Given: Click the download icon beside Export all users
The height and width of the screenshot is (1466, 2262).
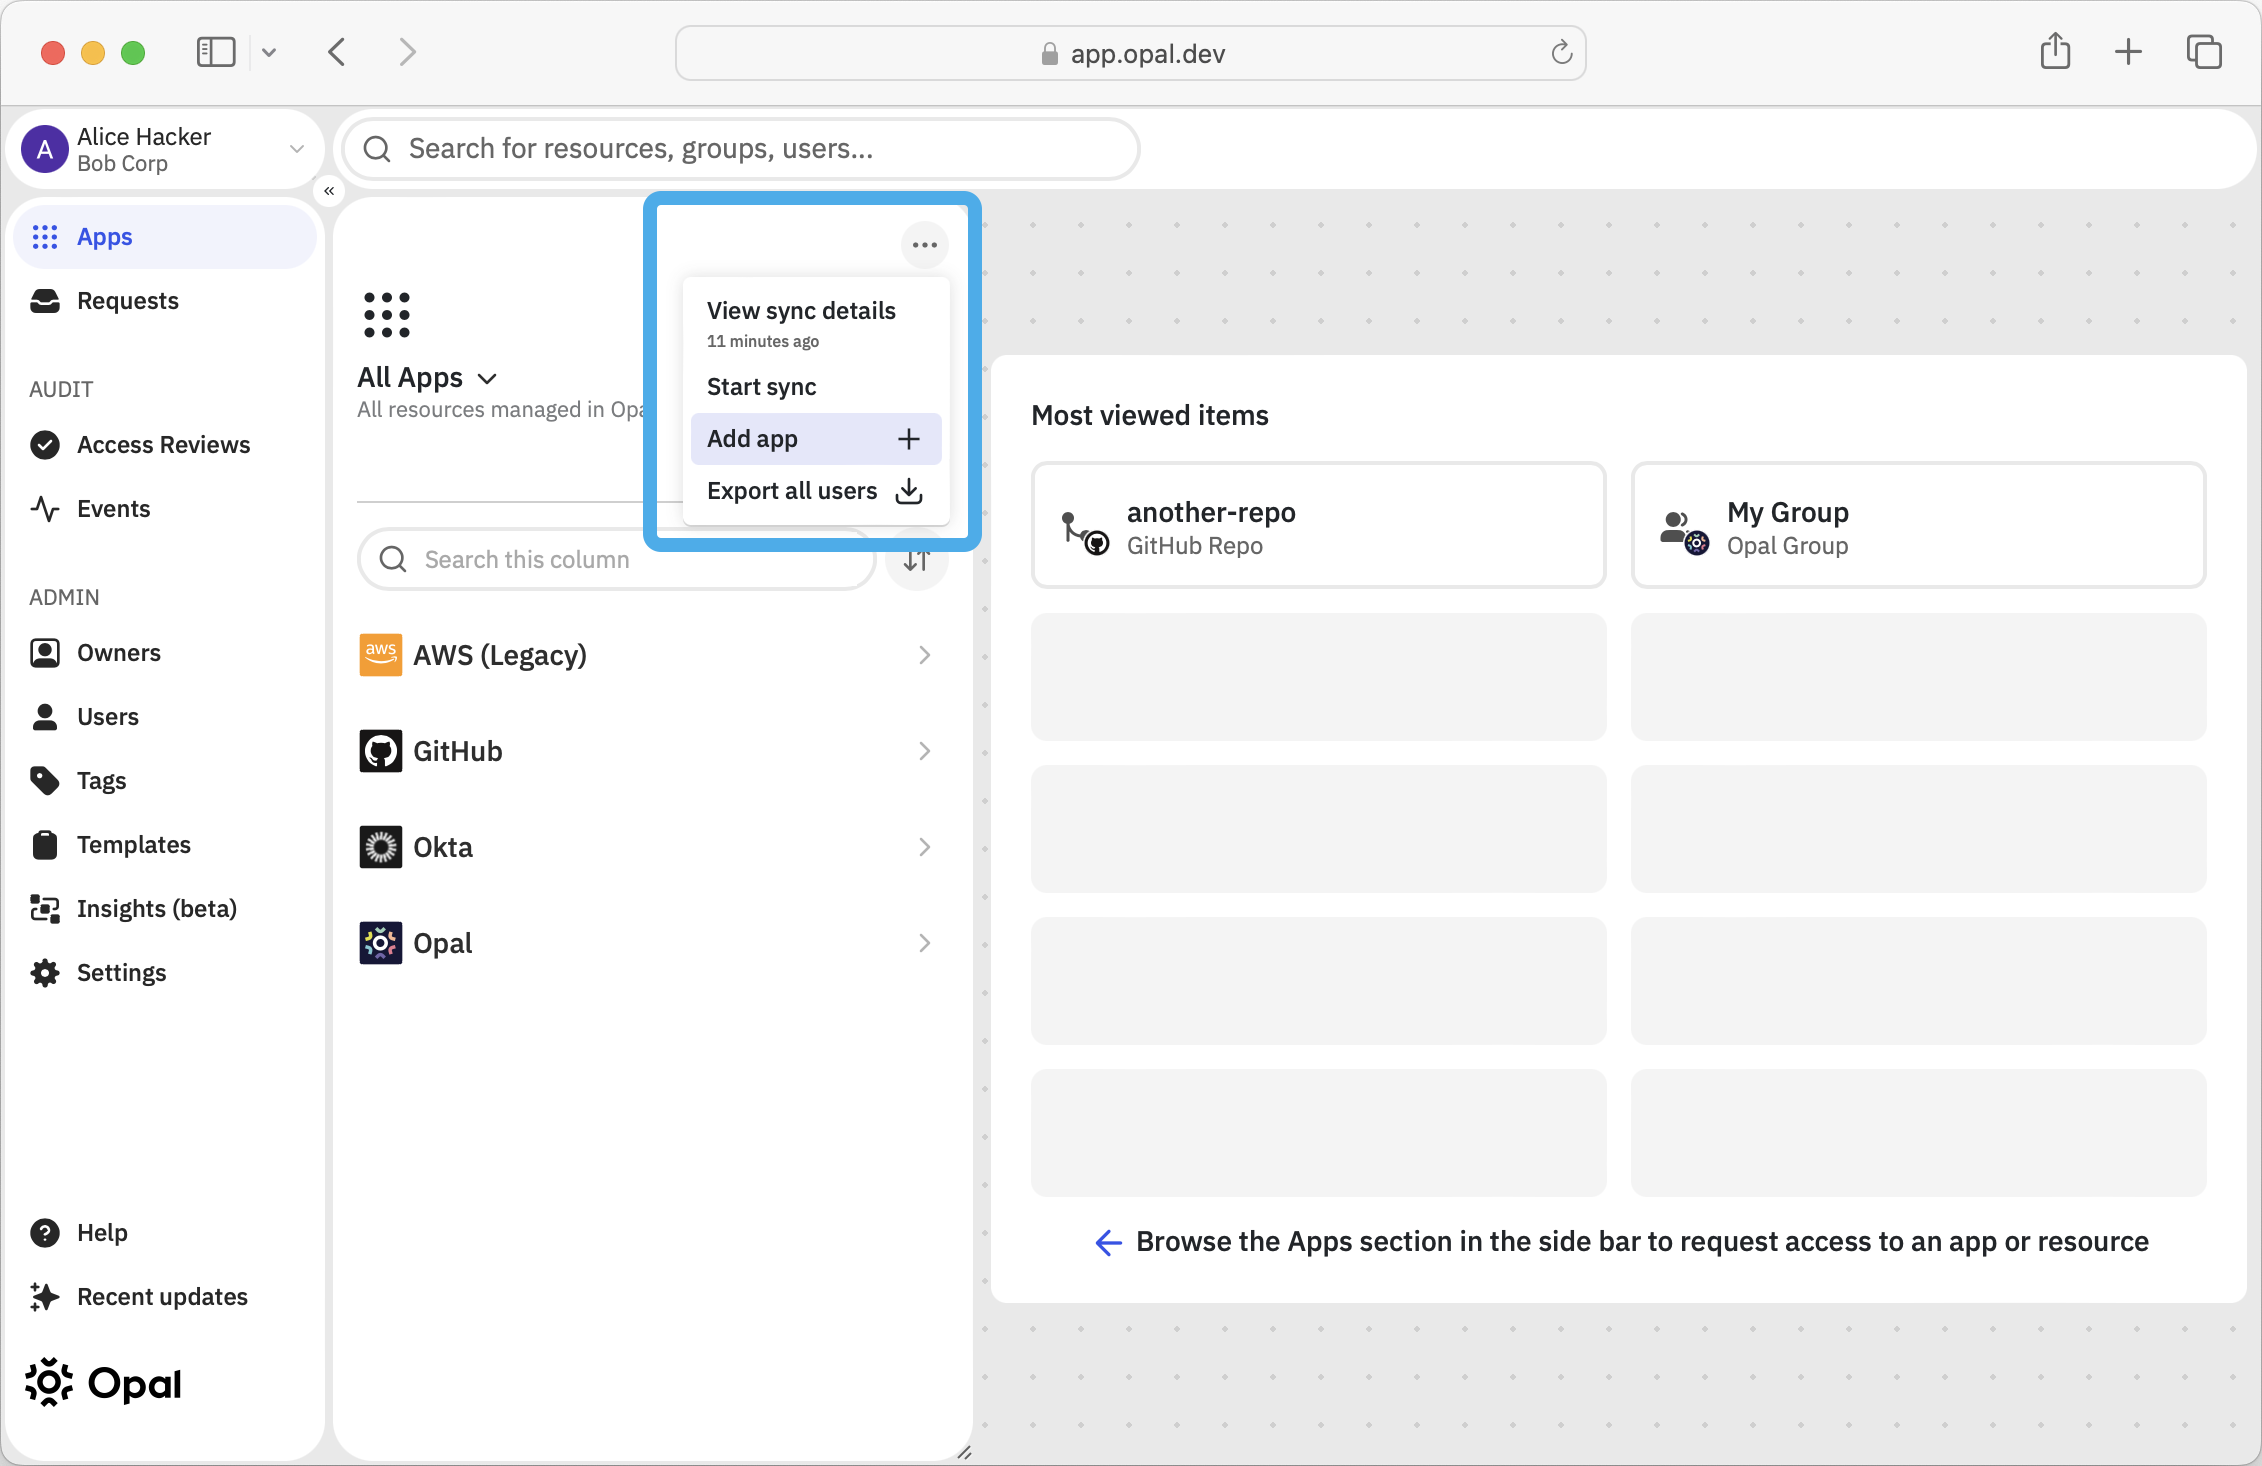Looking at the screenshot, I should click(x=909, y=491).
